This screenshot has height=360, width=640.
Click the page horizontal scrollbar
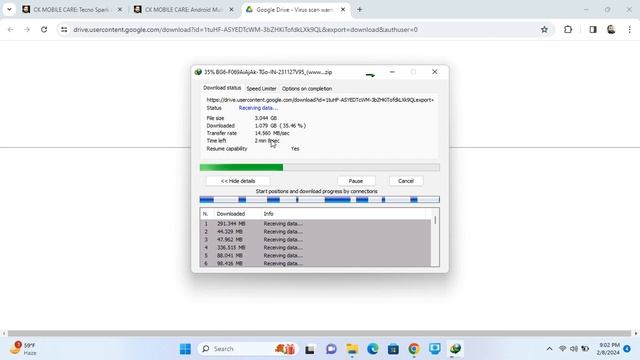[x=319, y=333]
